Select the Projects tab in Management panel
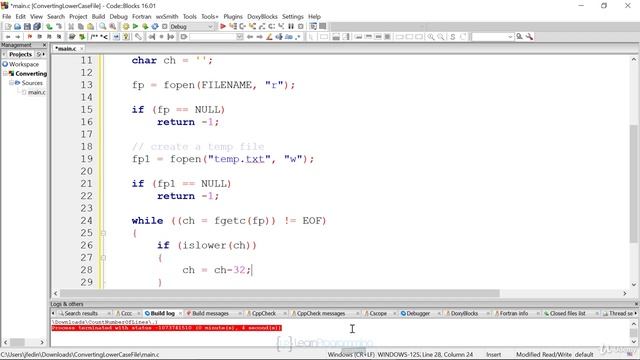640x360 pixels. 20,54
